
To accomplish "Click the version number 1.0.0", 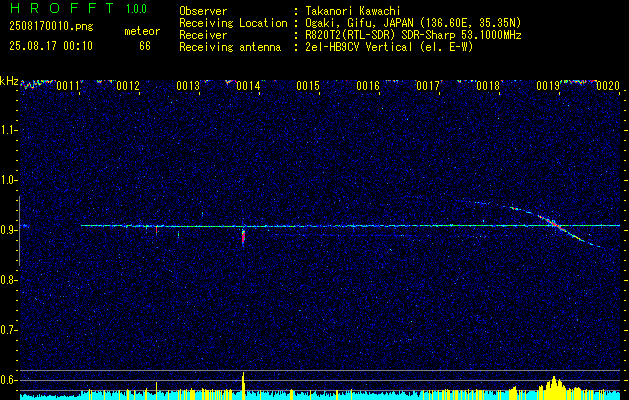I will click(x=136, y=9).
